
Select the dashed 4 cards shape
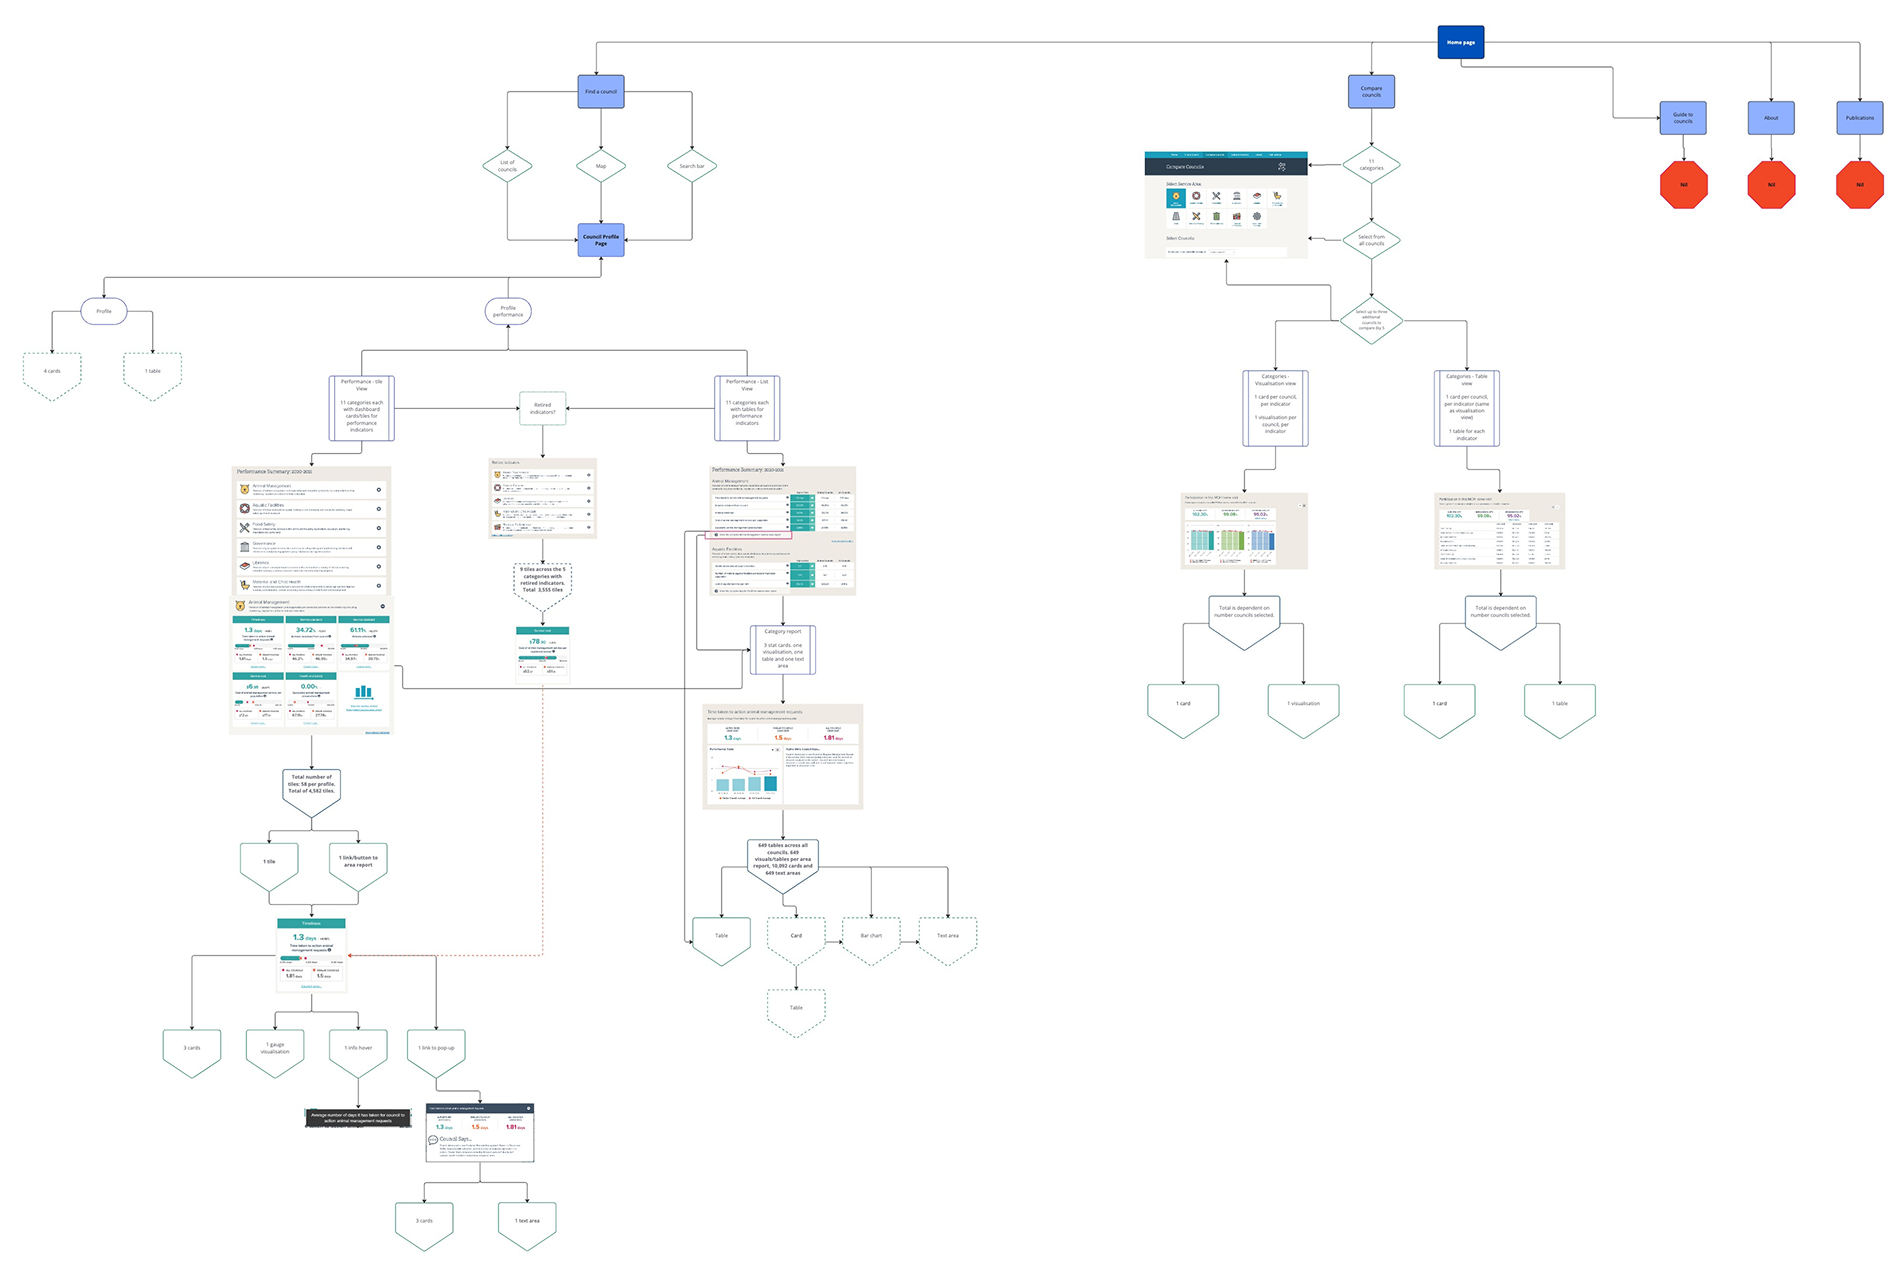pos(52,376)
